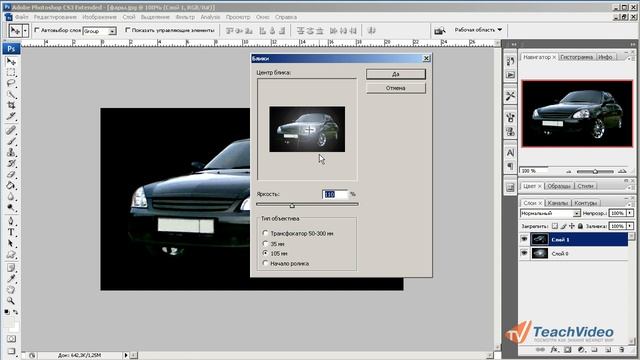Select the History Brush tool
This screenshot has width=640, height=360.
[11, 163]
